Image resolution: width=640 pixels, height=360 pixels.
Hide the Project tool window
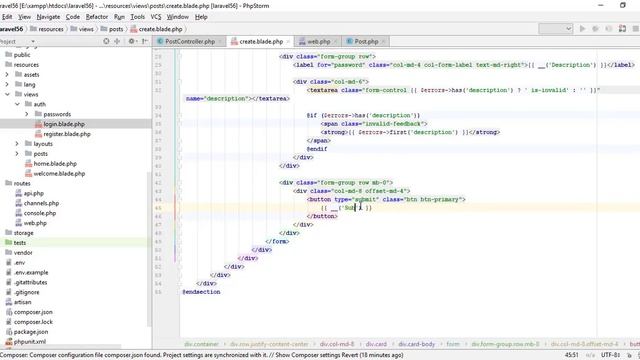[144, 41]
